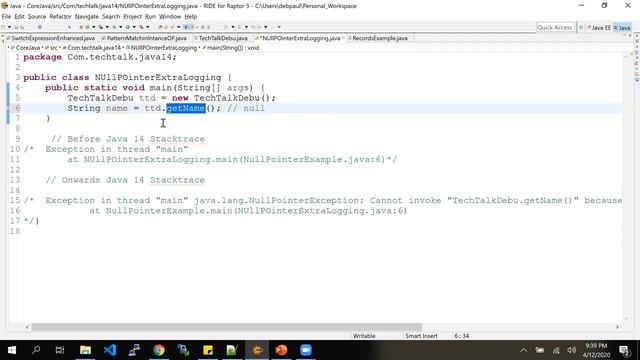This screenshot has width=640, height=360.
Task: Open the Help menu
Action: 191,16
